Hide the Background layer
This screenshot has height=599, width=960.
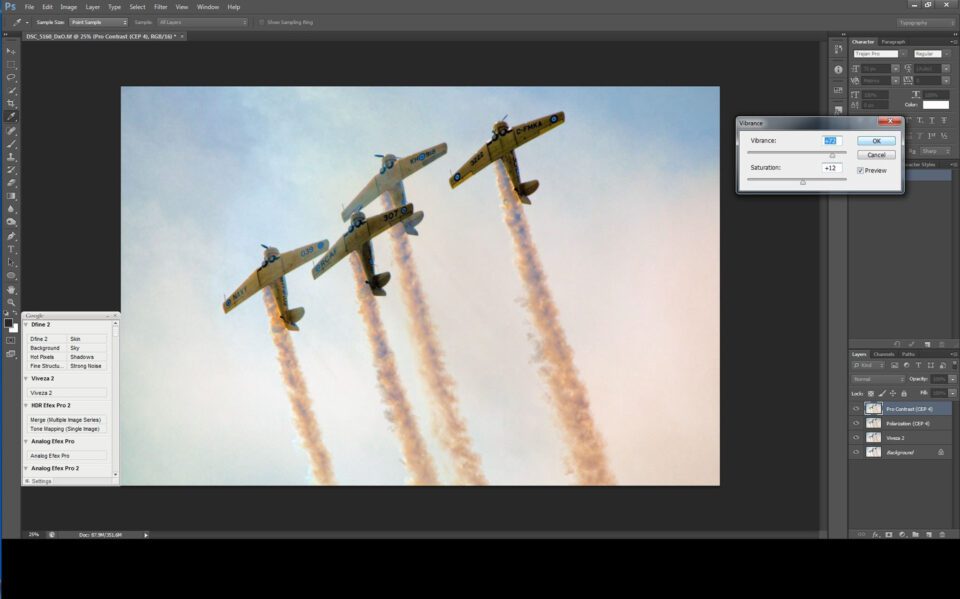point(856,453)
